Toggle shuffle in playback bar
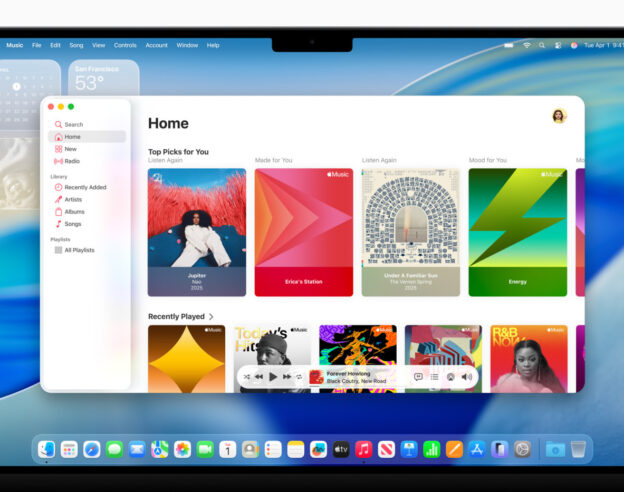This screenshot has width=624, height=492. tap(247, 377)
